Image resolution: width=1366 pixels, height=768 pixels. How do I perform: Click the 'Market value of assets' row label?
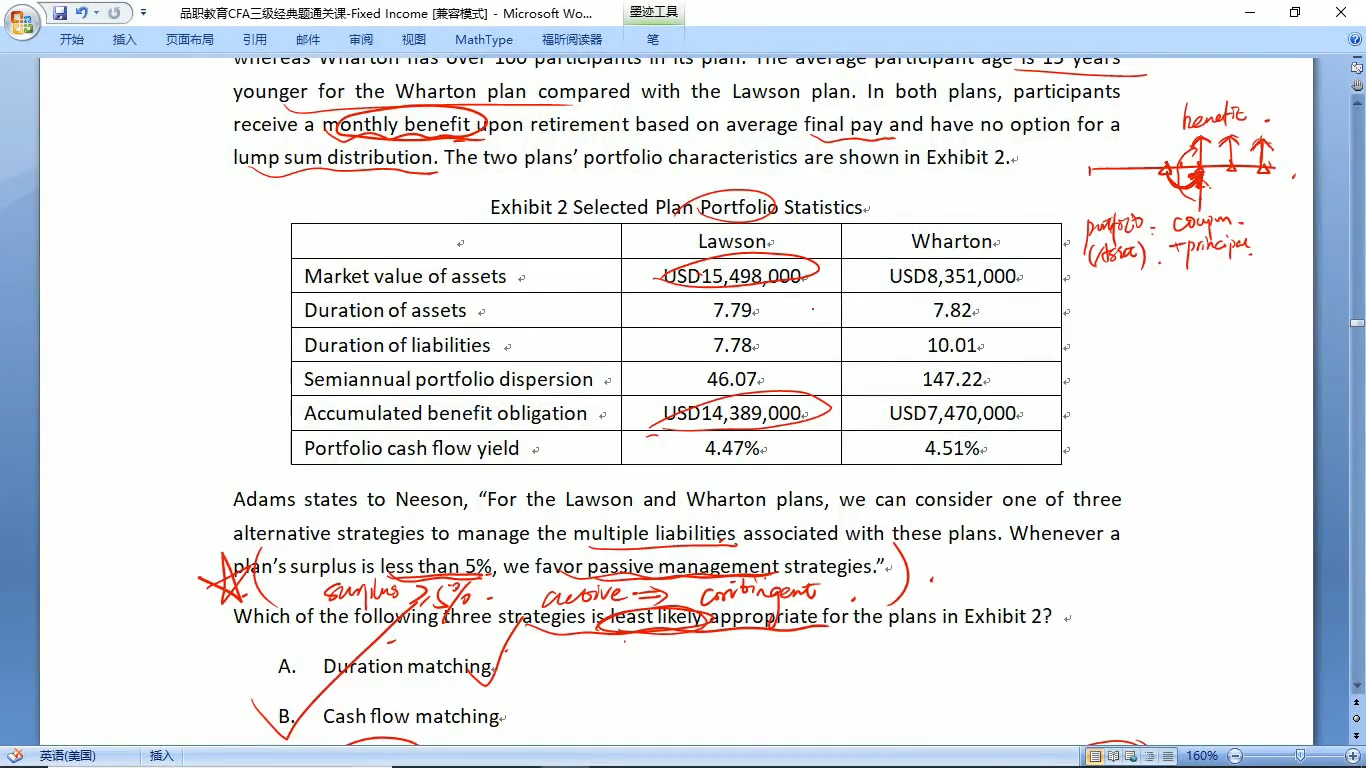pyautogui.click(x=405, y=277)
